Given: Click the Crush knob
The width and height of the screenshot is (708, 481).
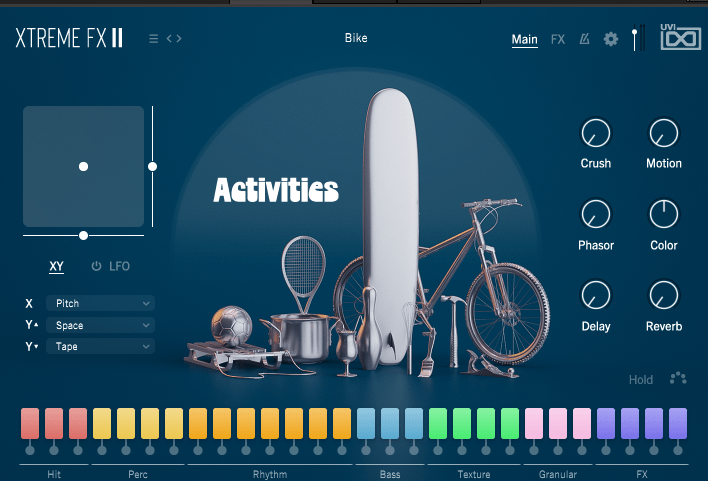Looking at the screenshot, I should coord(596,132).
